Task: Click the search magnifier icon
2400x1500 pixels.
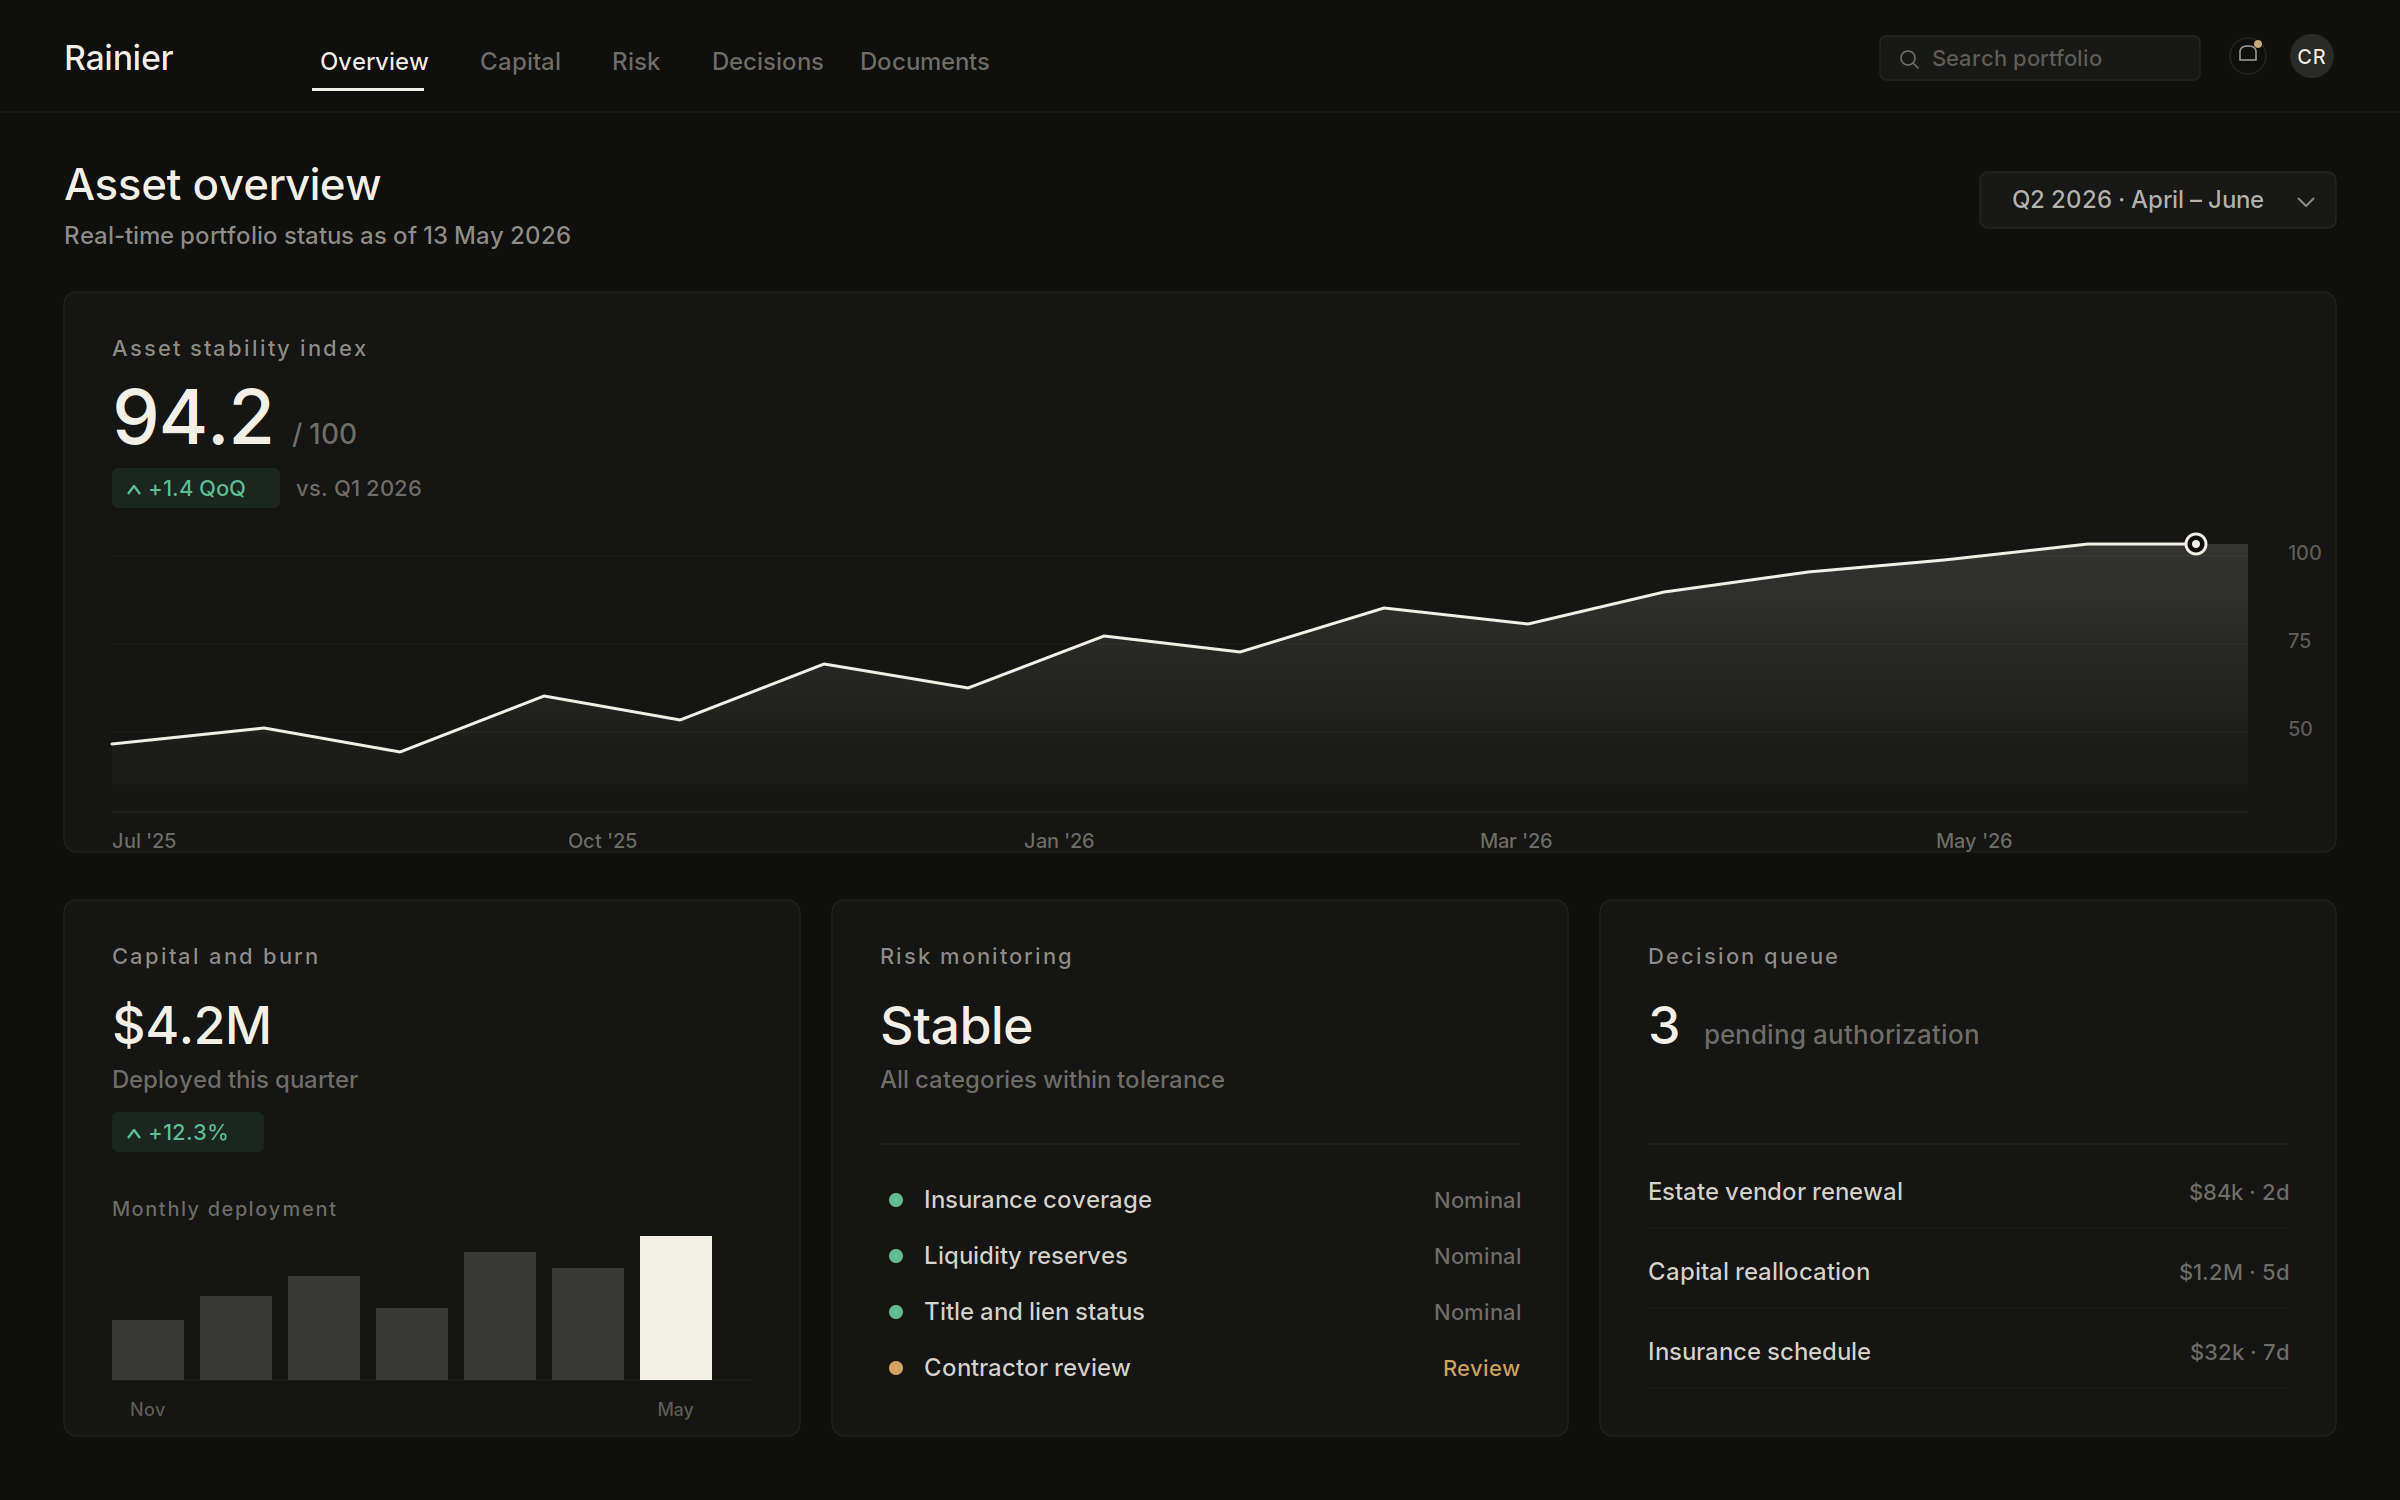Action: 1909,59
